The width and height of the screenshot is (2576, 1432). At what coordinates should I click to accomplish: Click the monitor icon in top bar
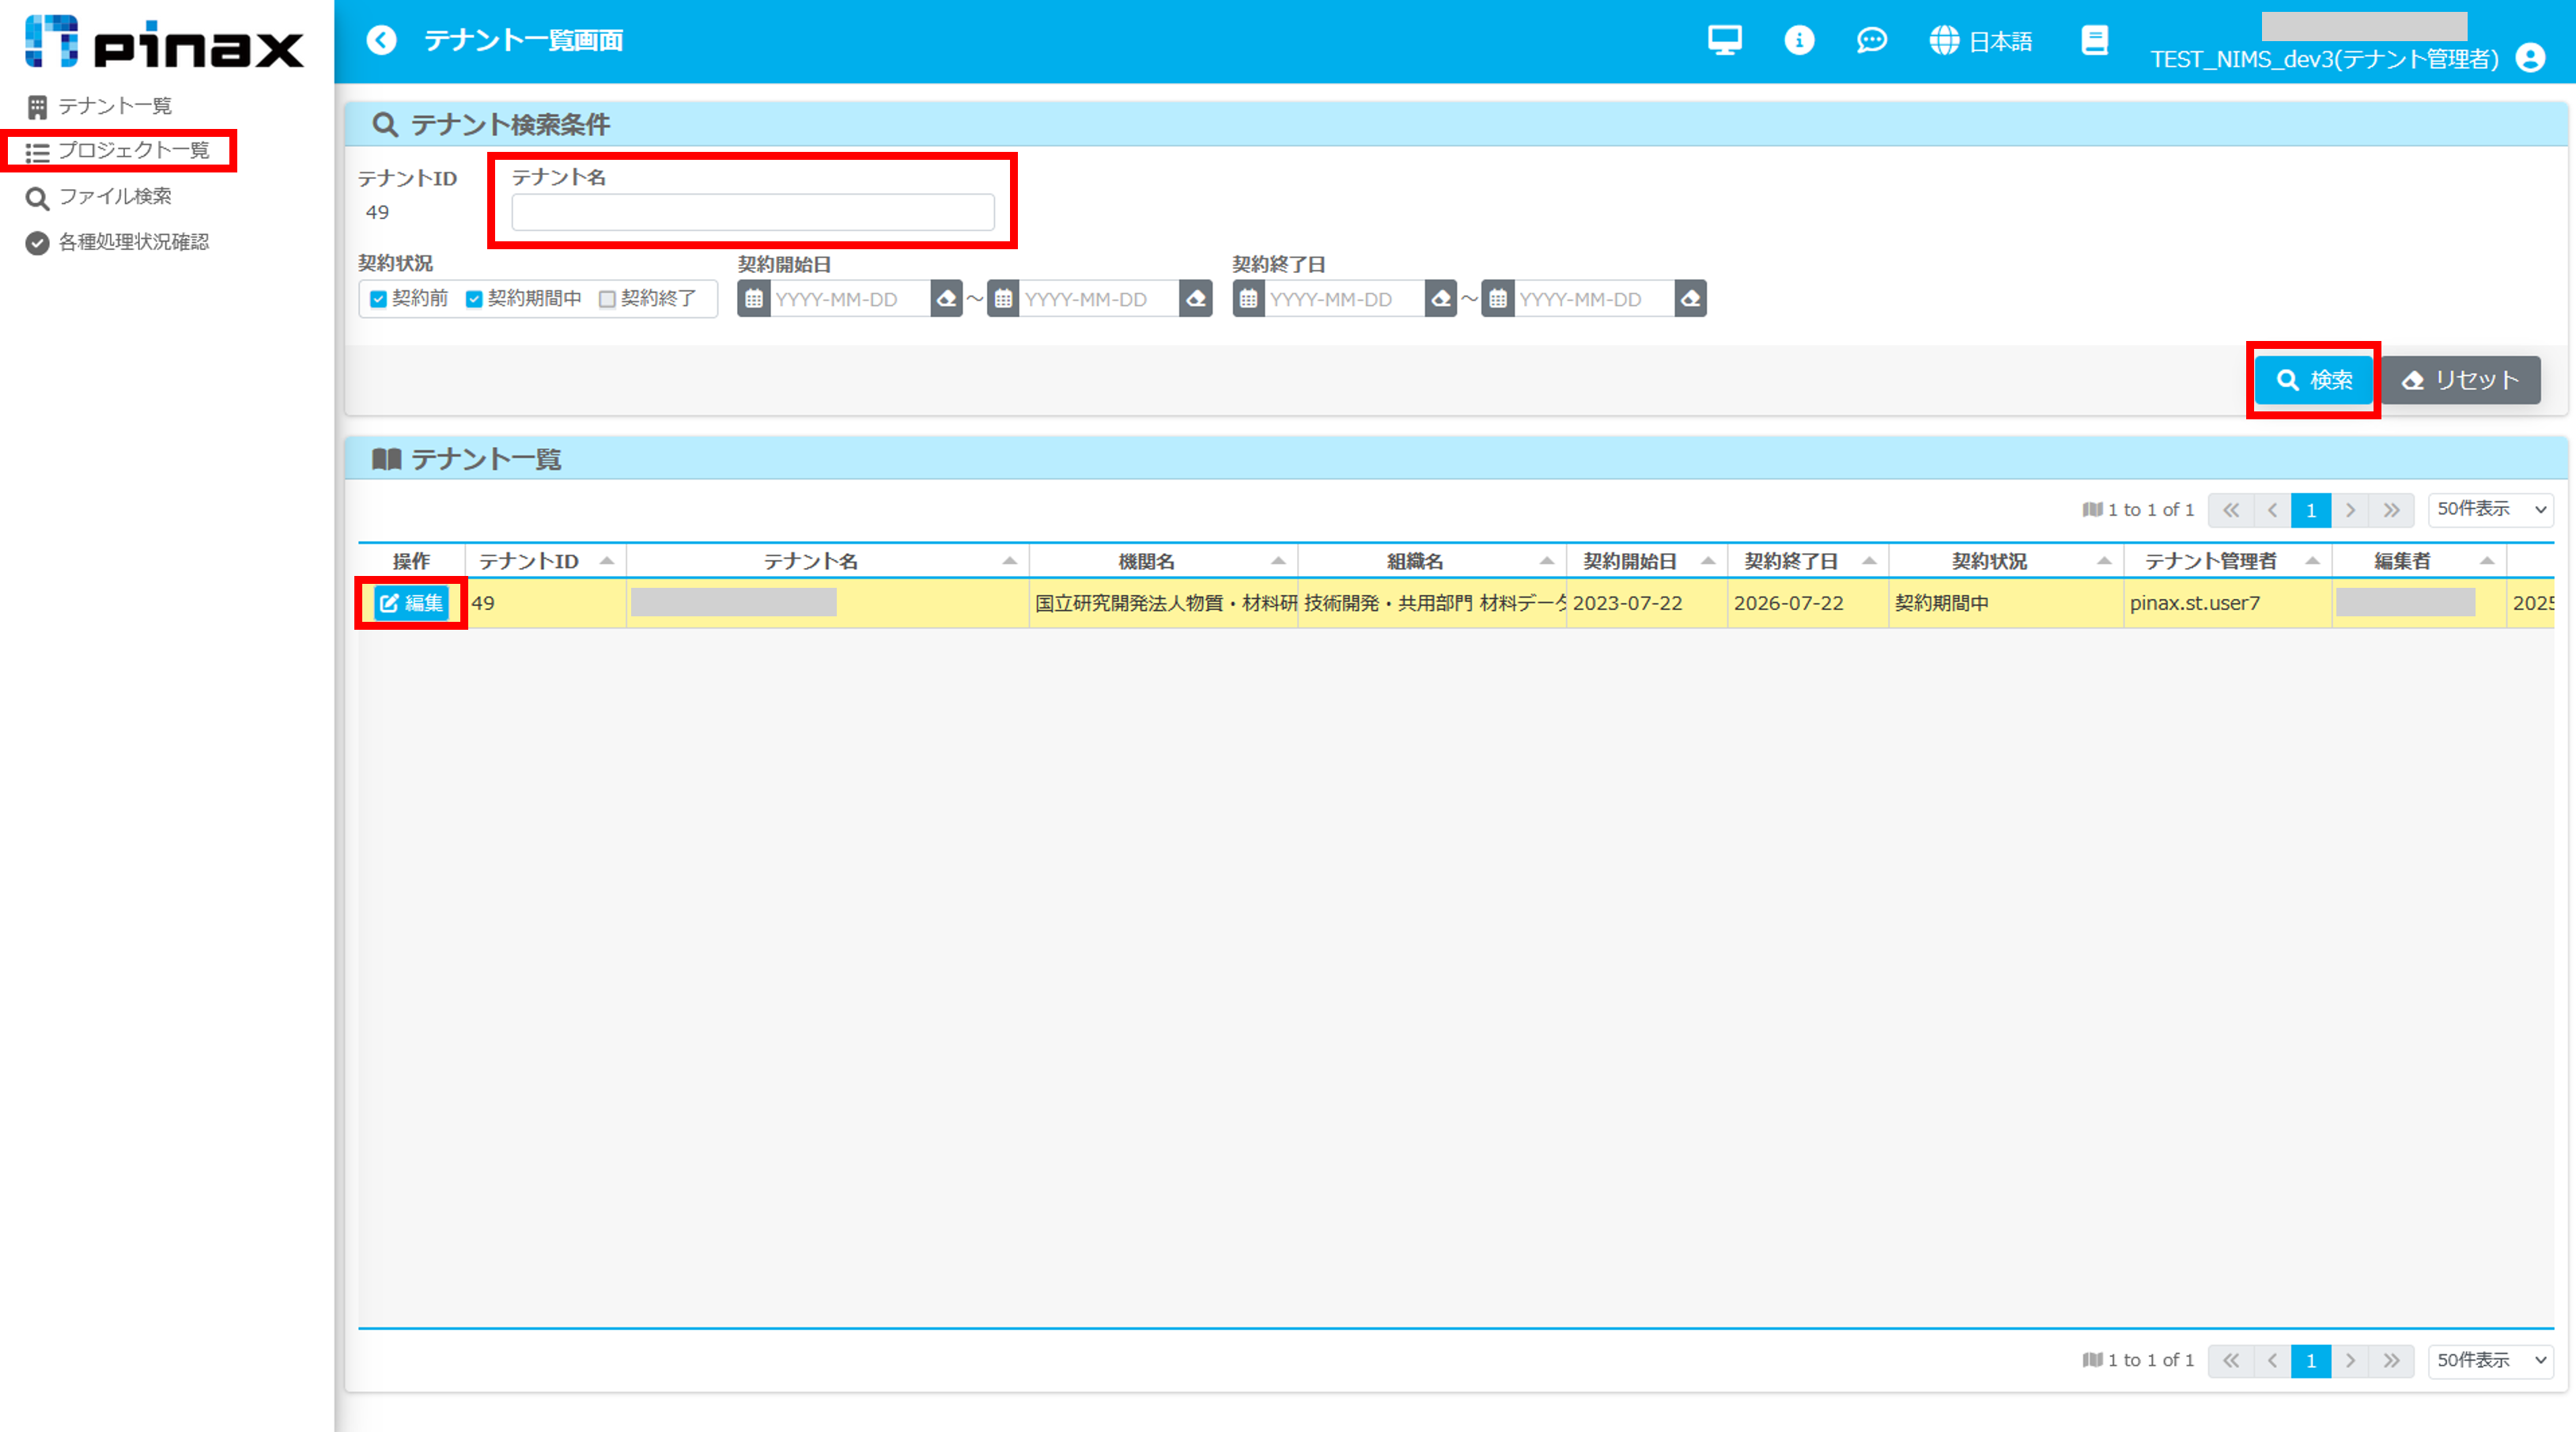1724,40
